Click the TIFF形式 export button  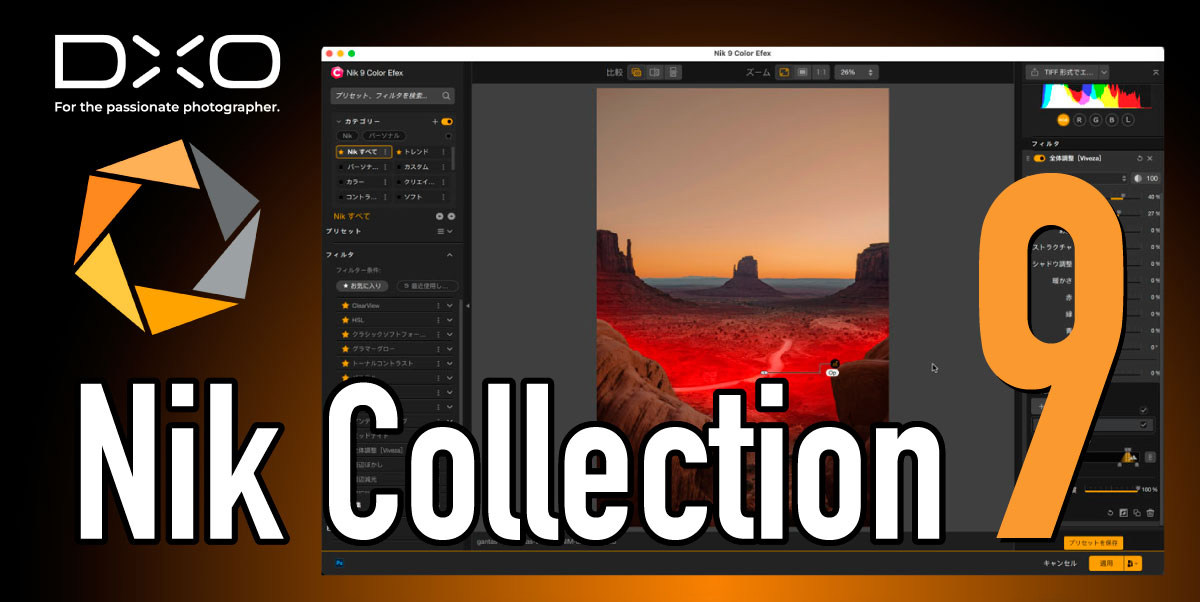click(1061, 72)
